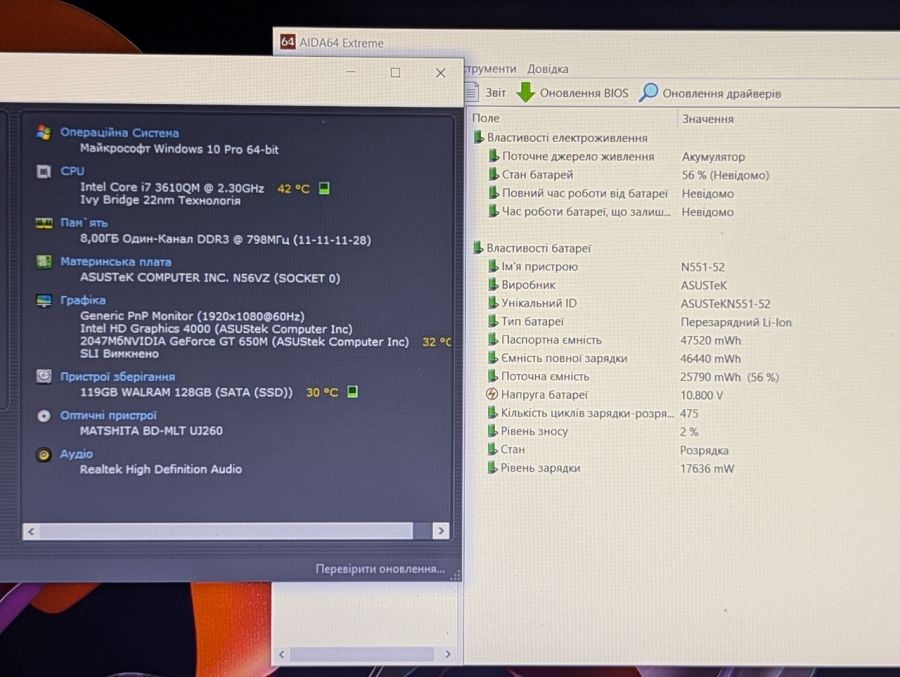Maximize the front system info window

(x=395, y=72)
